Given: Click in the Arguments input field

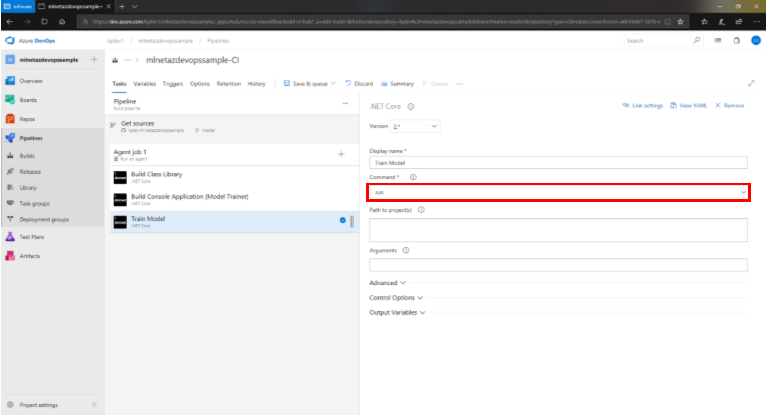Looking at the screenshot, I should tap(558, 265).
